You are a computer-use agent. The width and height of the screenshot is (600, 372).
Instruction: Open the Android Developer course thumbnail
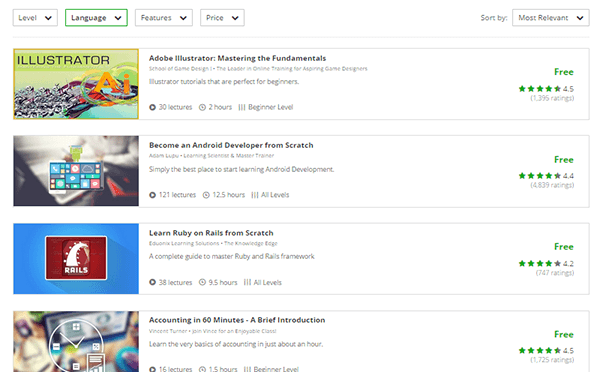(76, 171)
